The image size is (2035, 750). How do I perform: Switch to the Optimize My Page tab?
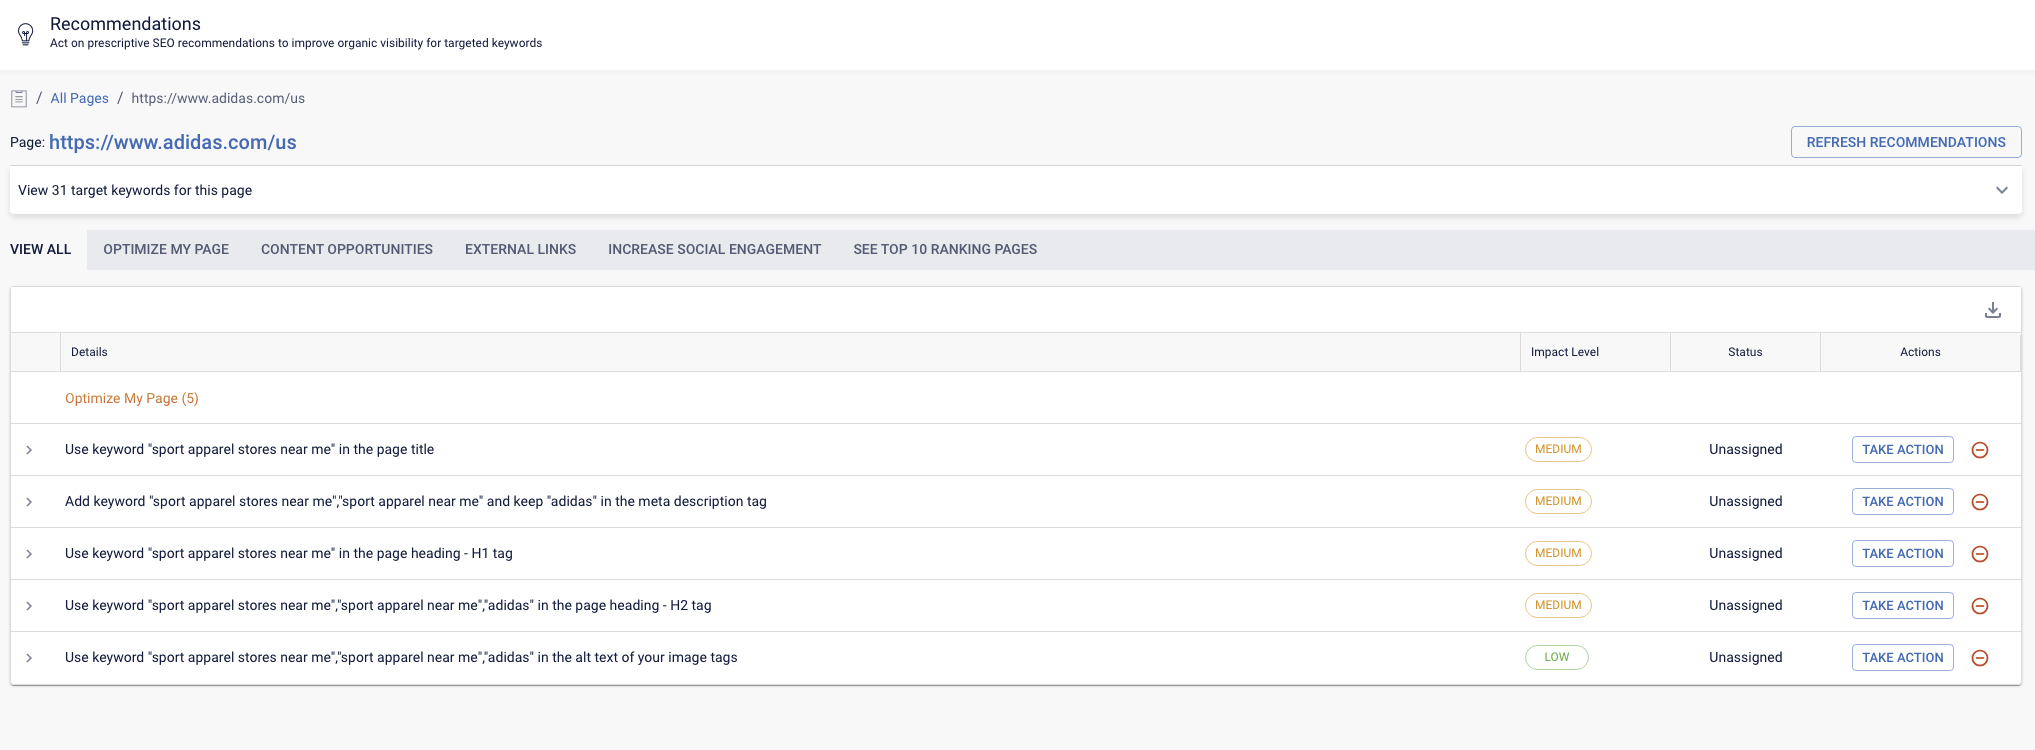(x=166, y=250)
